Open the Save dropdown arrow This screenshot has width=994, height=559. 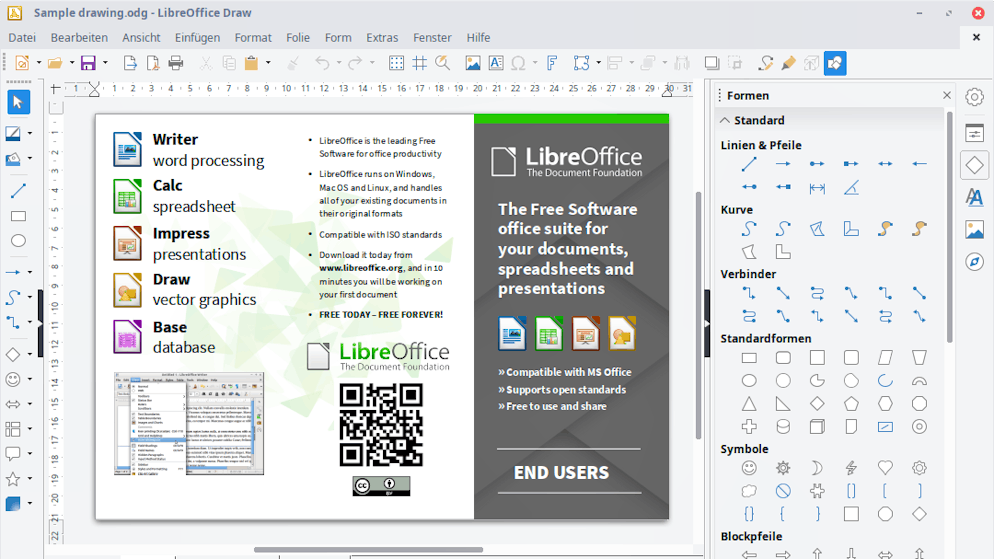pyautogui.click(x=105, y=63)
